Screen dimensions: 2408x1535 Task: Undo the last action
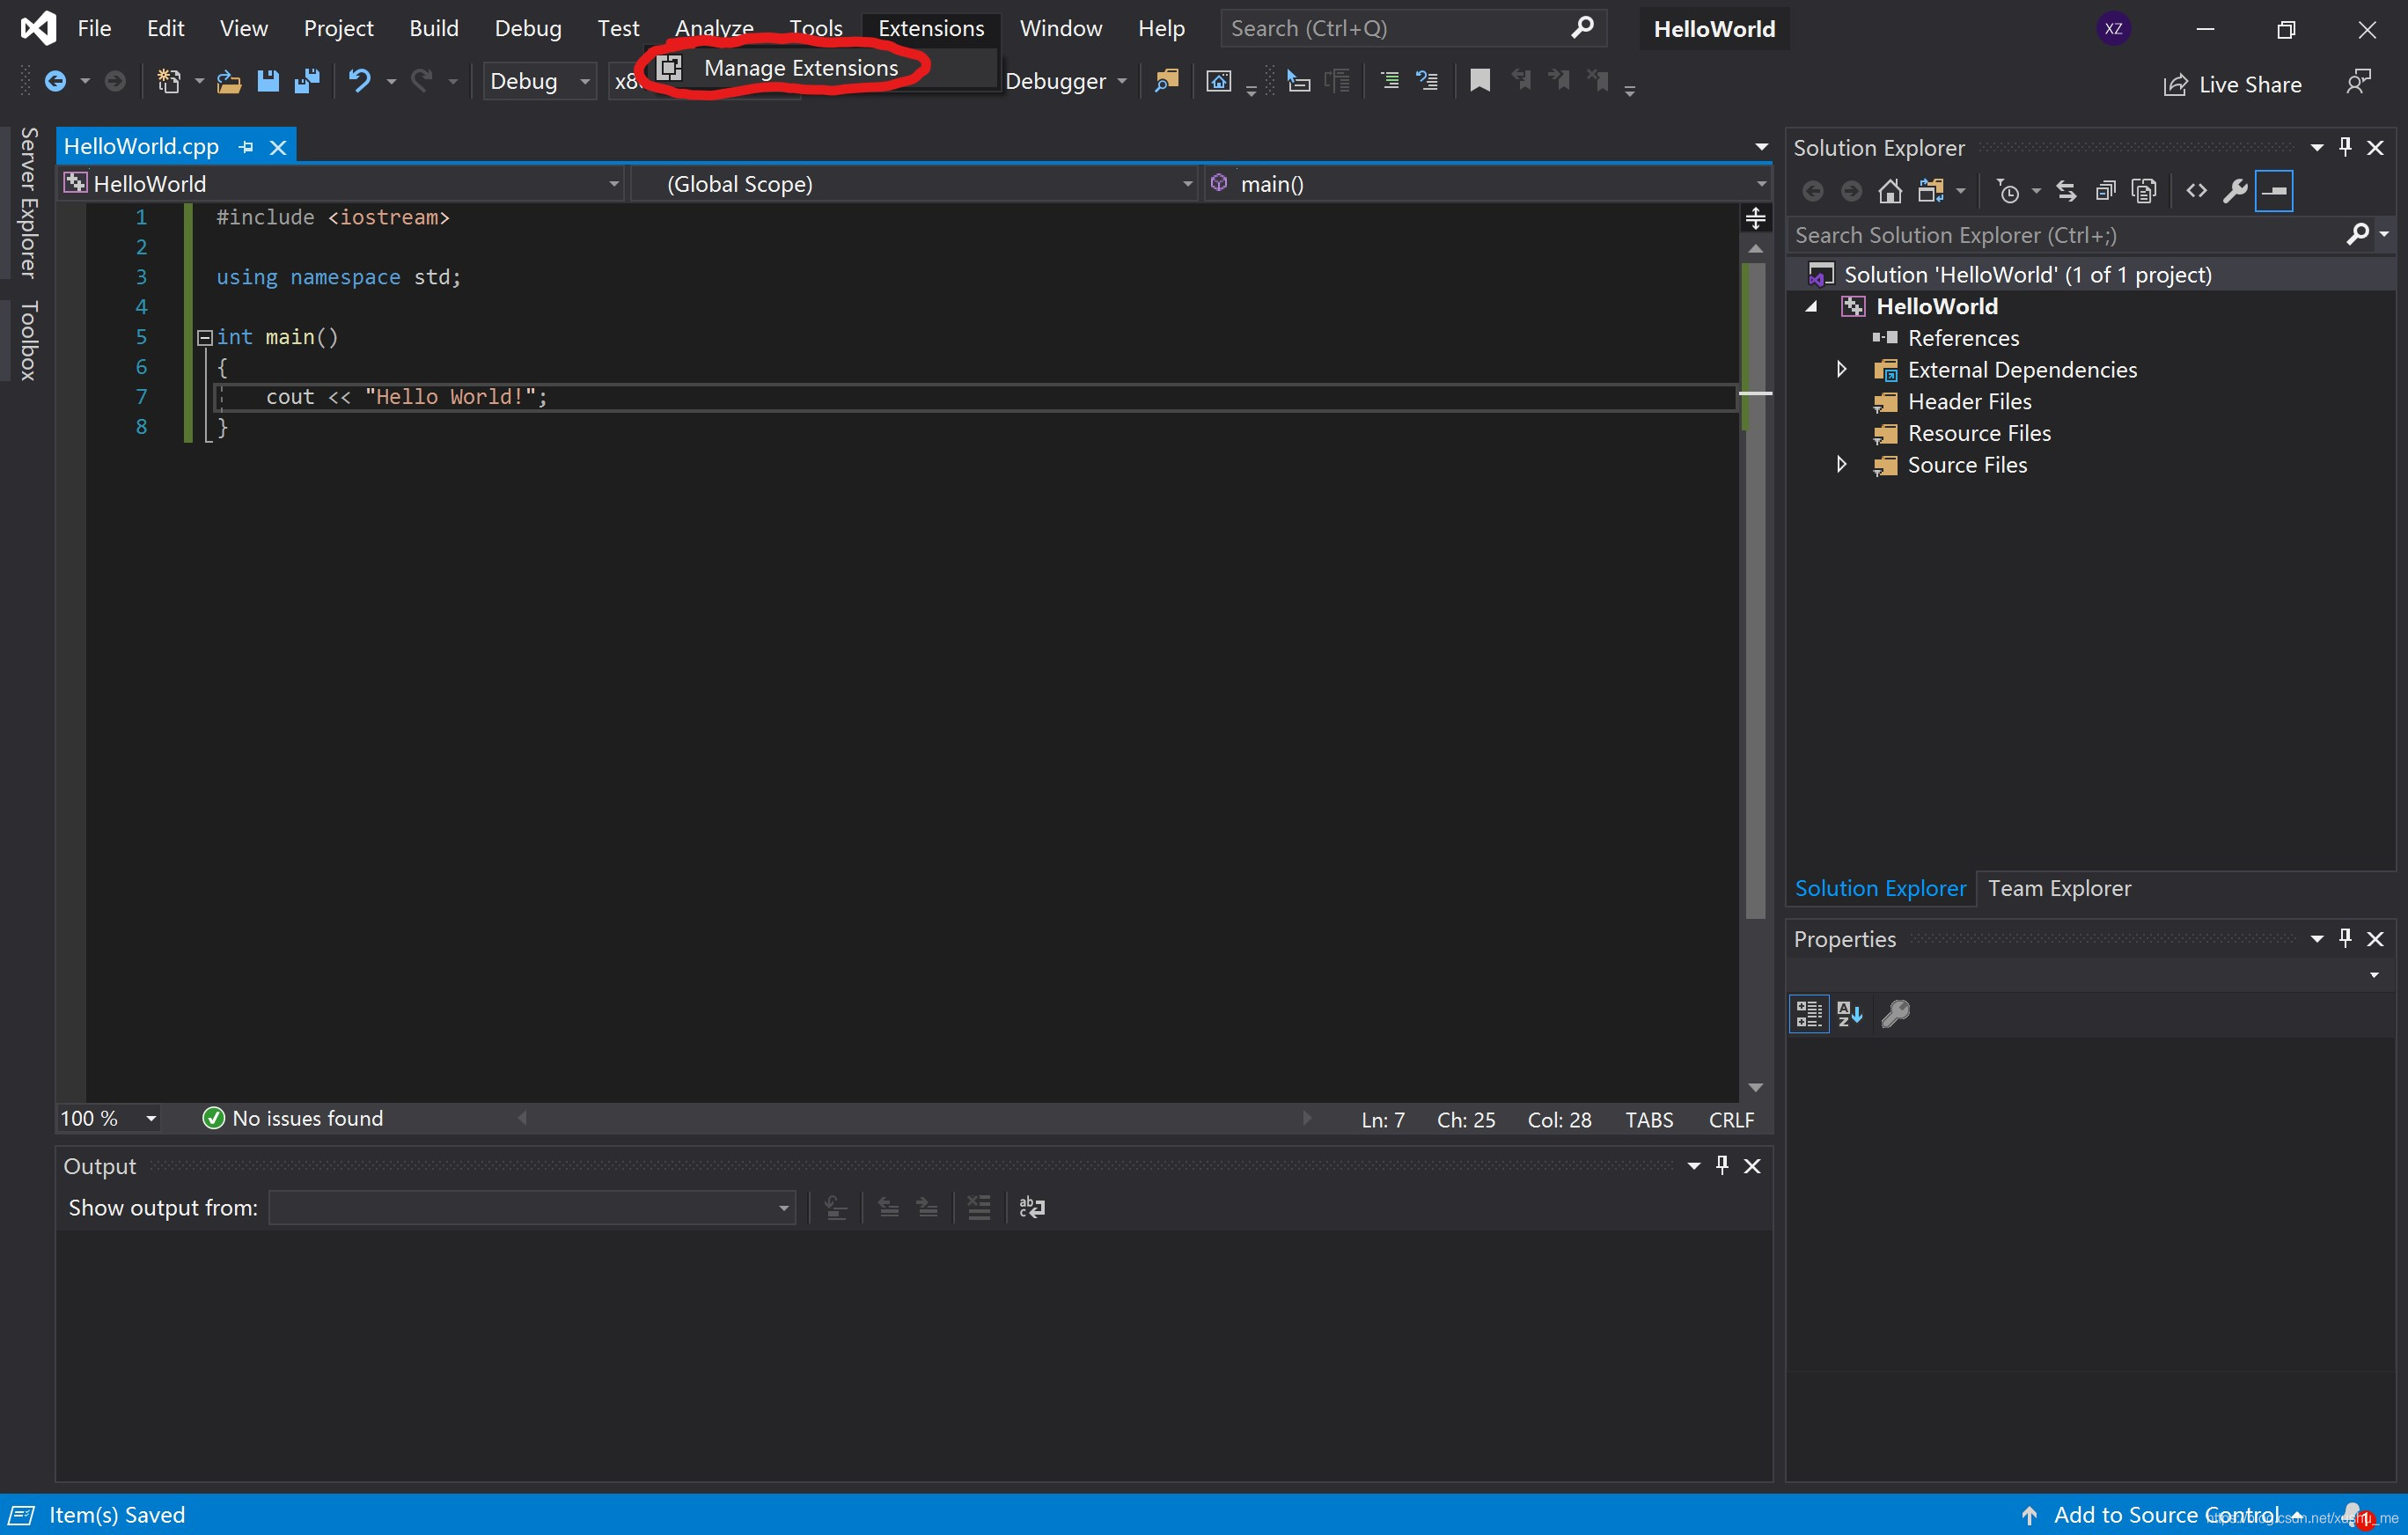(x=359, y=81)
